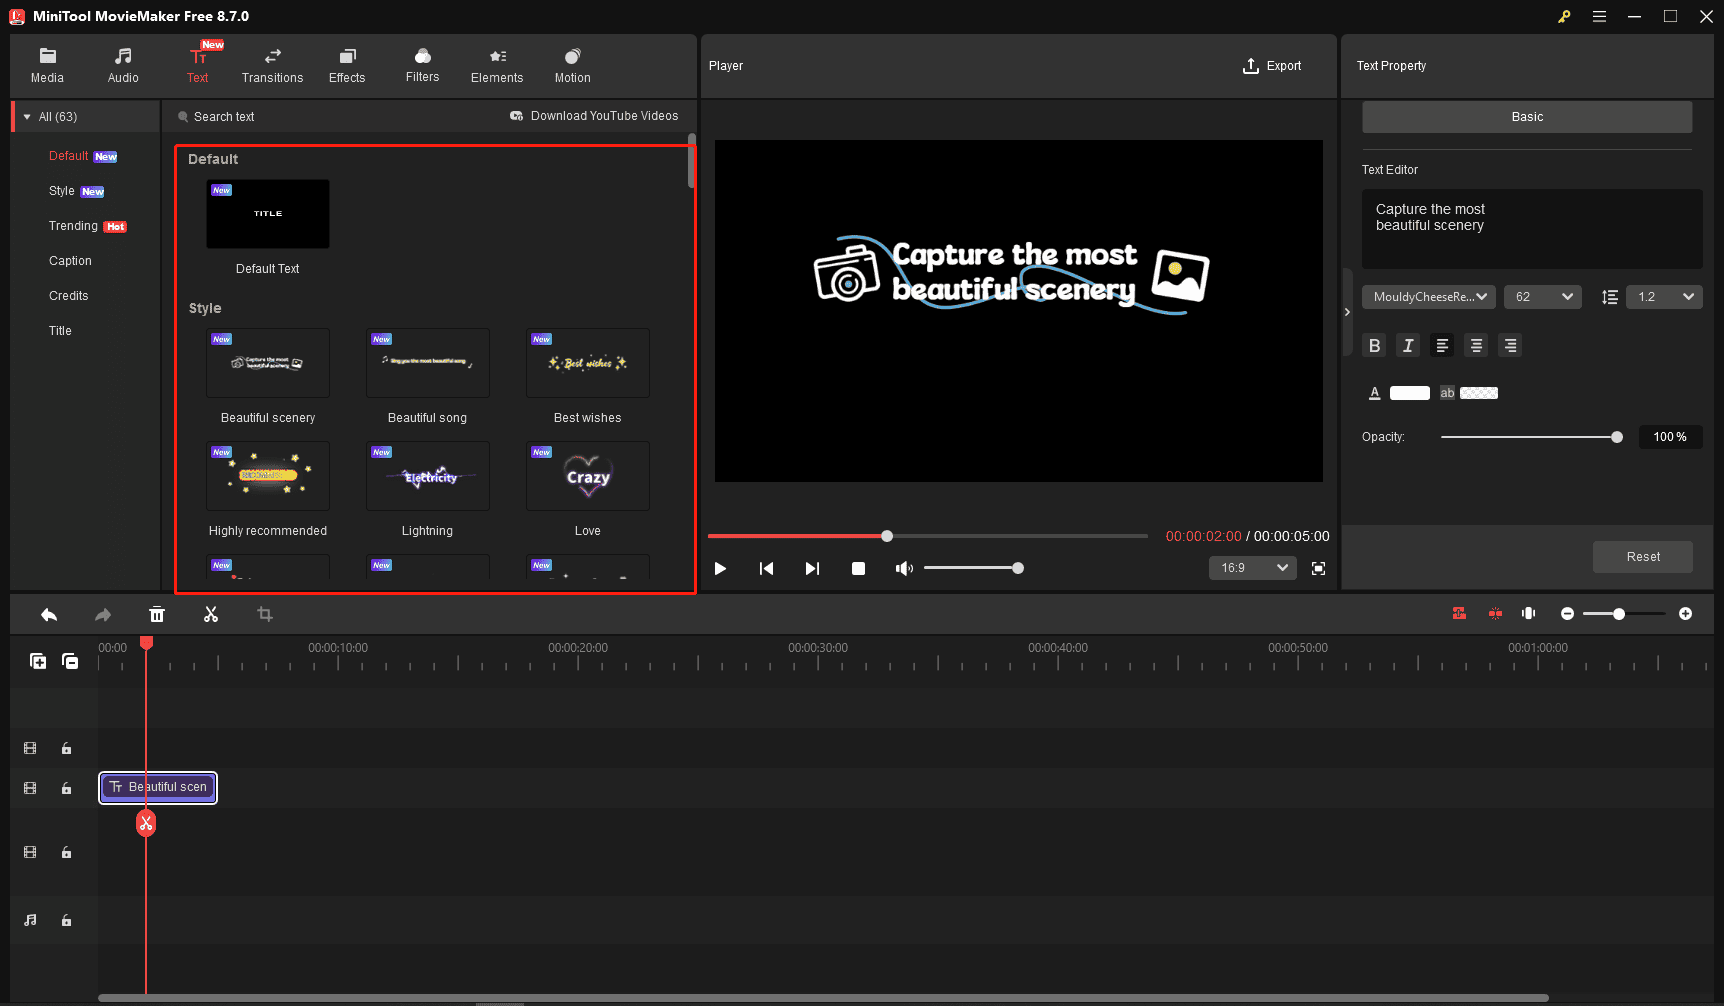The height and width of the screenshot is (1006, 1724).
Task: Open the Media tab
Action: point(47,65)
